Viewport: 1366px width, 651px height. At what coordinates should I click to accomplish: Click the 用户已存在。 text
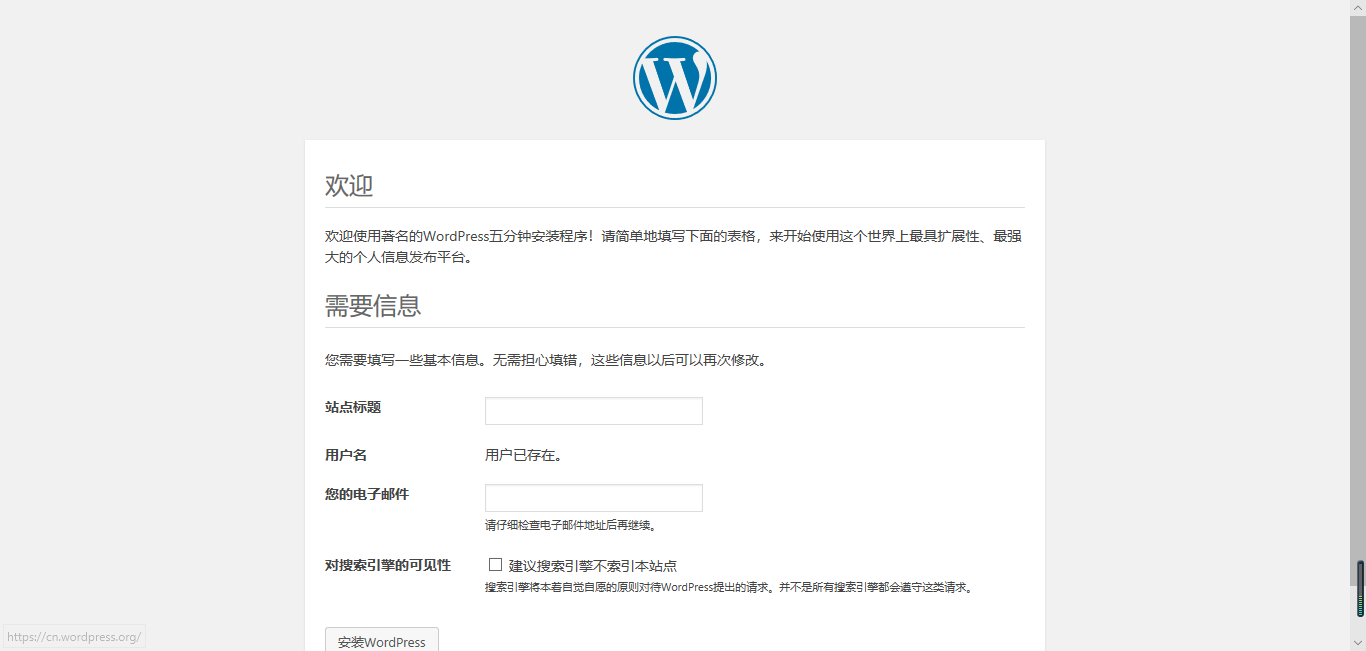pos(523,456)
